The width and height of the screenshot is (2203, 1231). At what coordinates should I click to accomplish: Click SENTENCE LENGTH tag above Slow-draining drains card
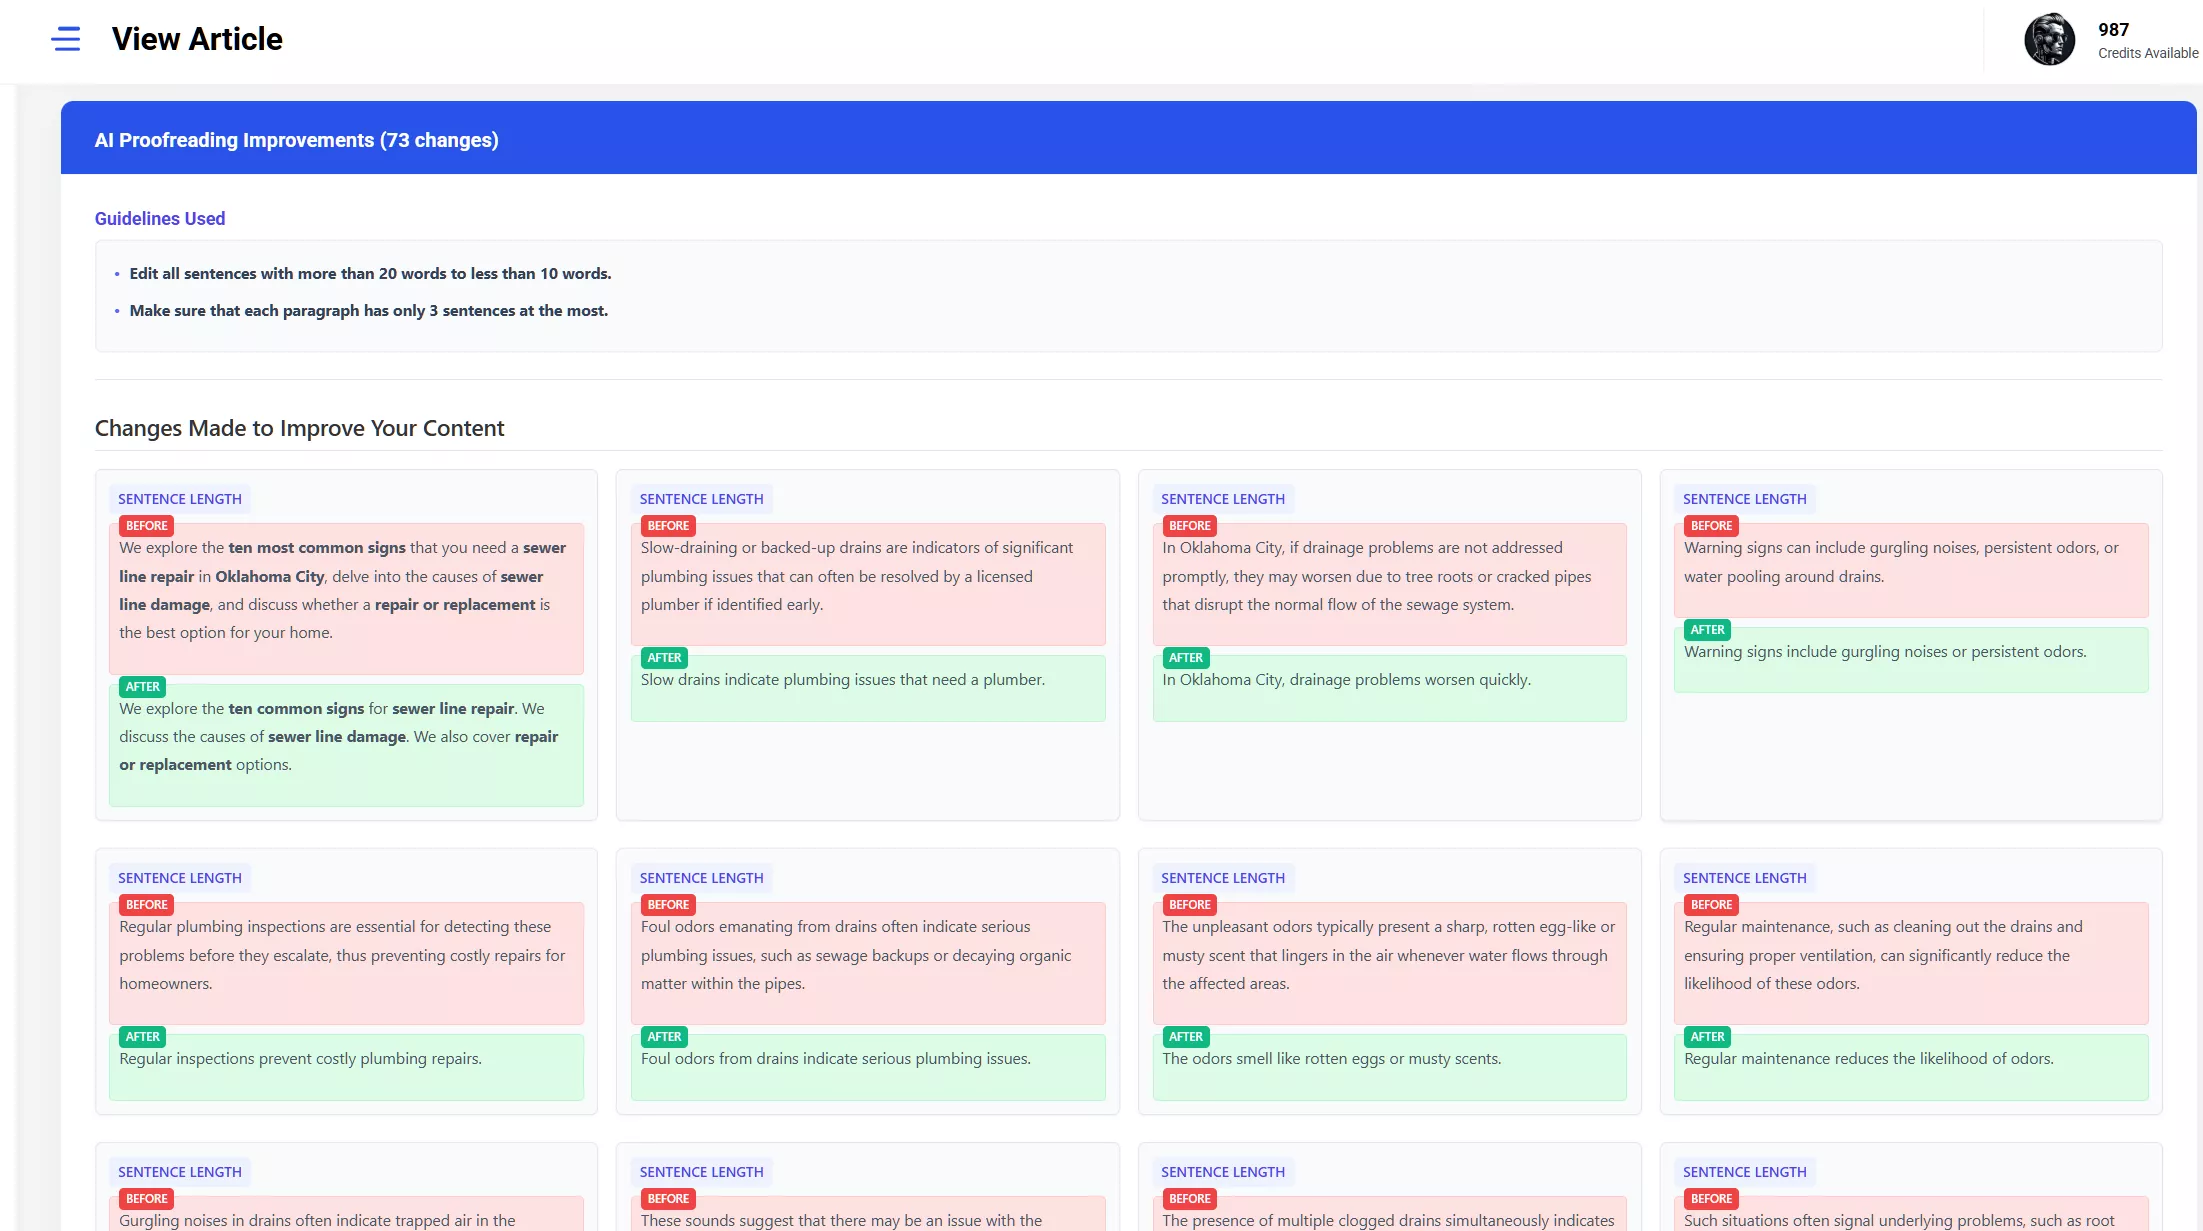[701, 499]
